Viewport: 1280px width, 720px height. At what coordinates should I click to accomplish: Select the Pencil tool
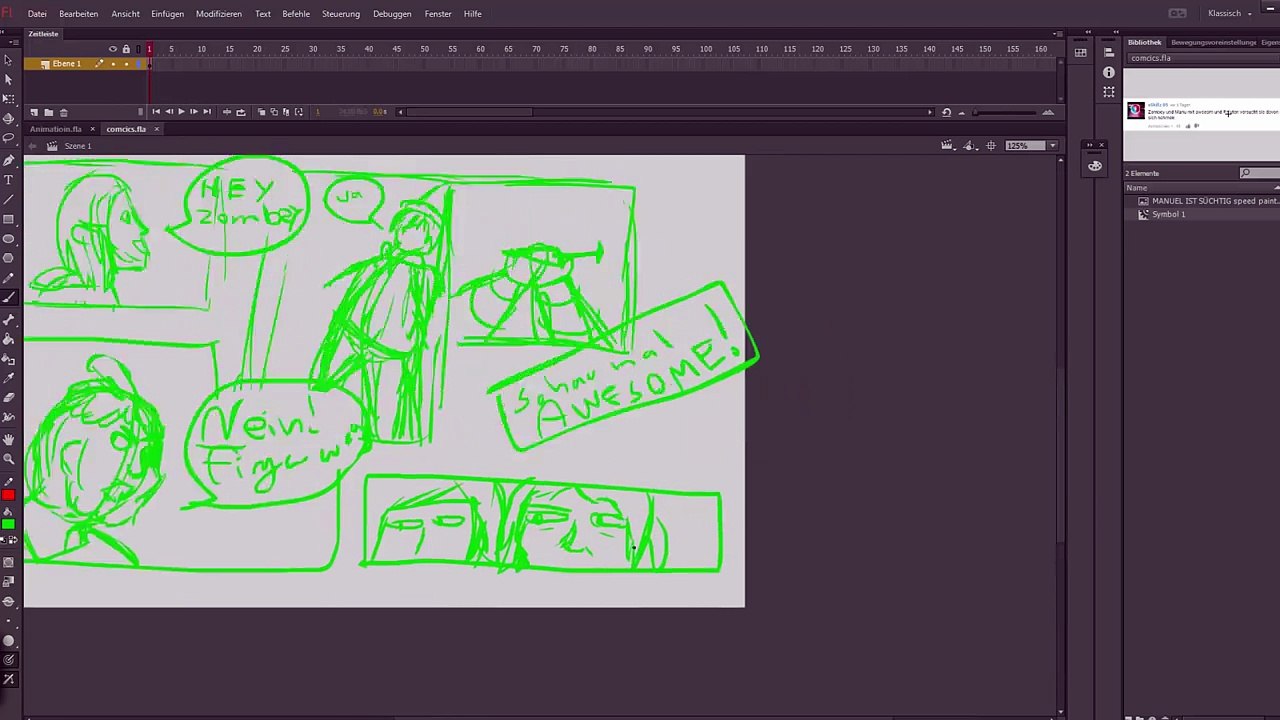[x=8, y=279]
